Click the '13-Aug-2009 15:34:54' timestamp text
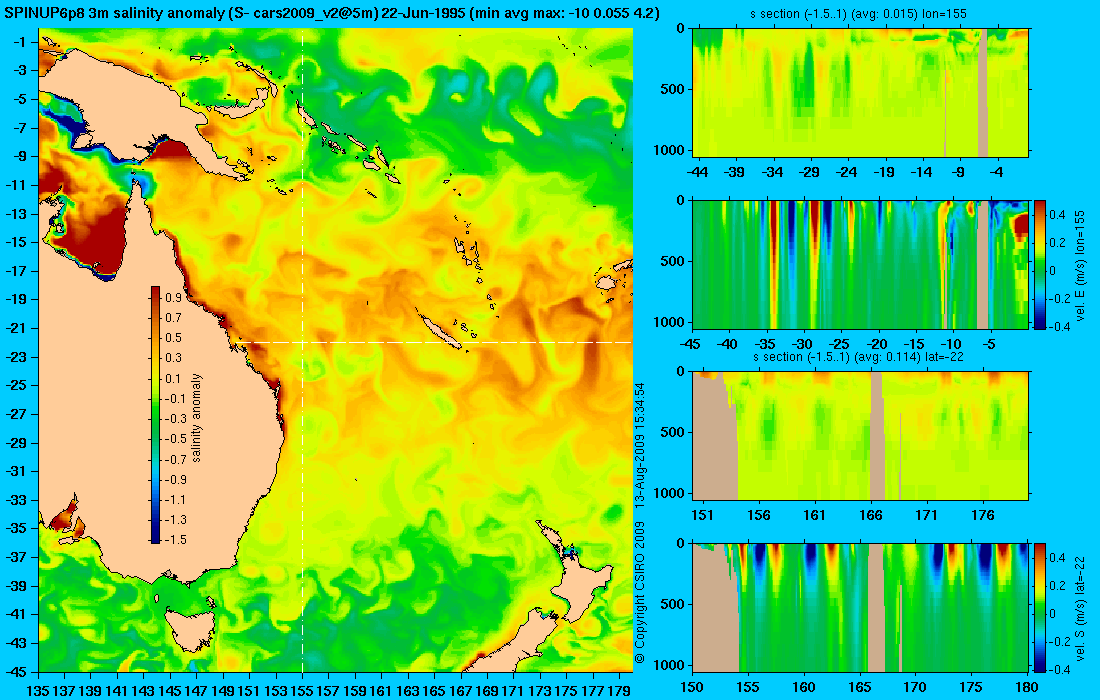This screenshot has height=700, width=1100. (639, 445)
